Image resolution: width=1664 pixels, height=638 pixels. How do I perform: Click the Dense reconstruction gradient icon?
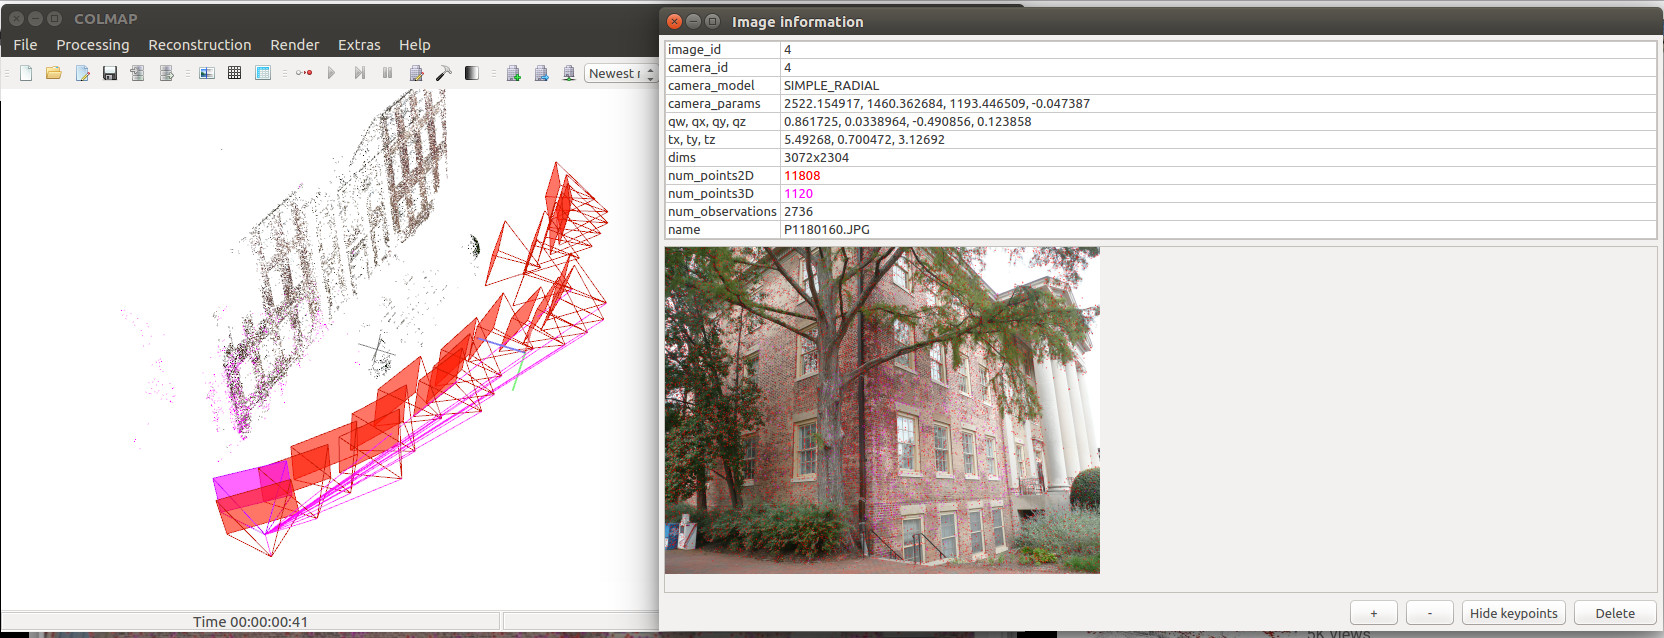[472, 73]
